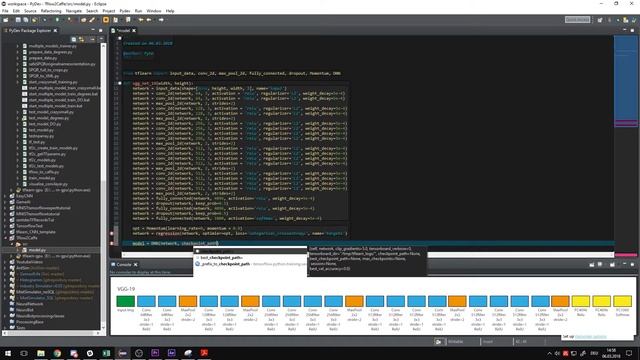Click the Writable status bar field
The image size is (640, 360).
[x=456, y=342]
